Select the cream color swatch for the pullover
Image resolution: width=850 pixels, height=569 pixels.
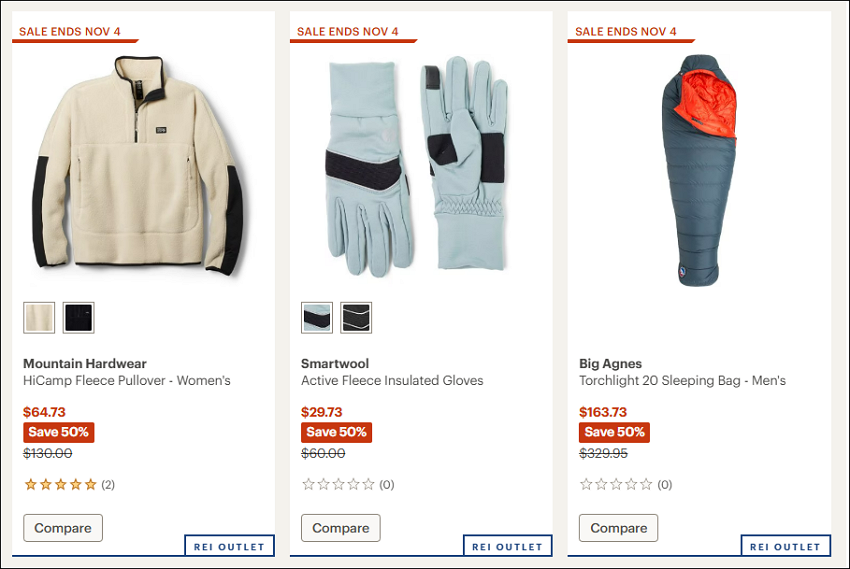click(x=39, y=318)
